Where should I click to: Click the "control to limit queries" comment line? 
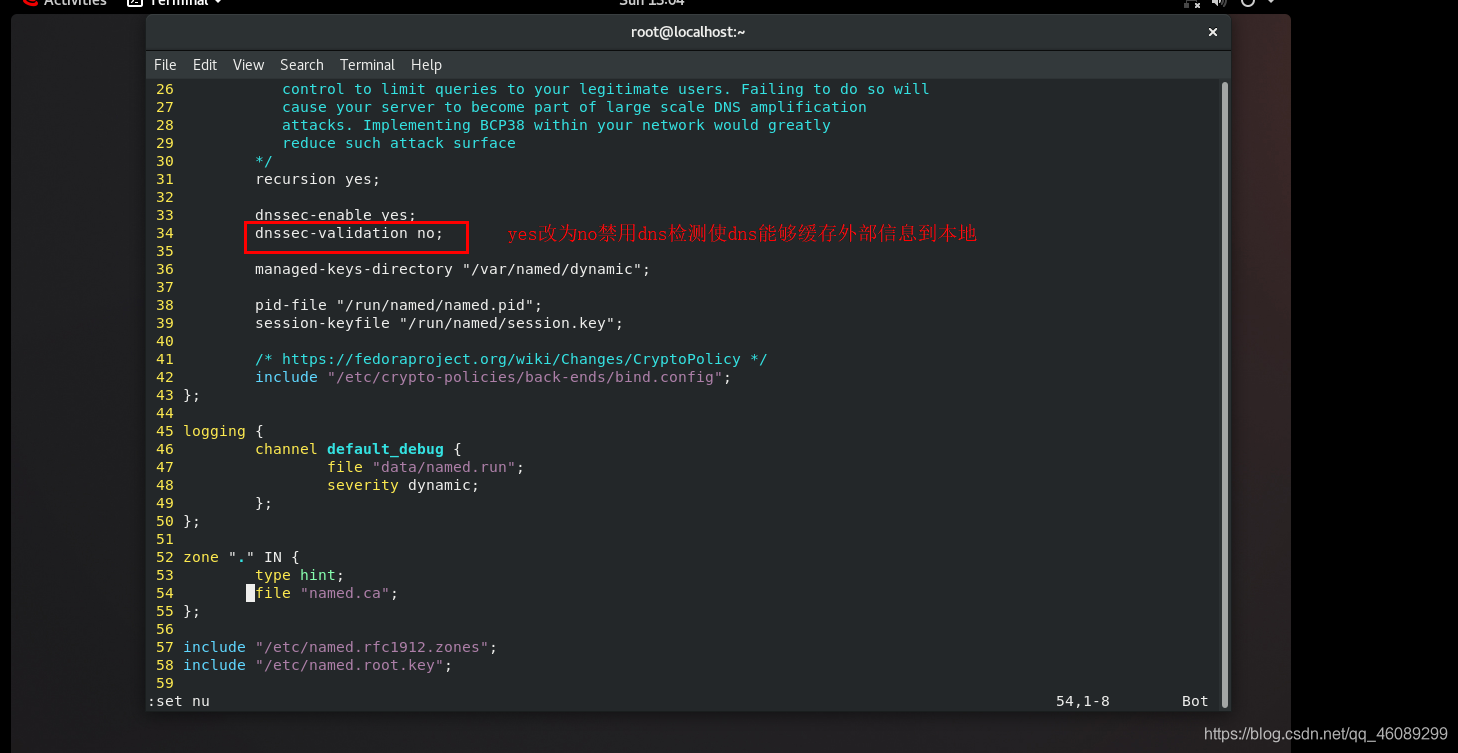coord(605,89)
